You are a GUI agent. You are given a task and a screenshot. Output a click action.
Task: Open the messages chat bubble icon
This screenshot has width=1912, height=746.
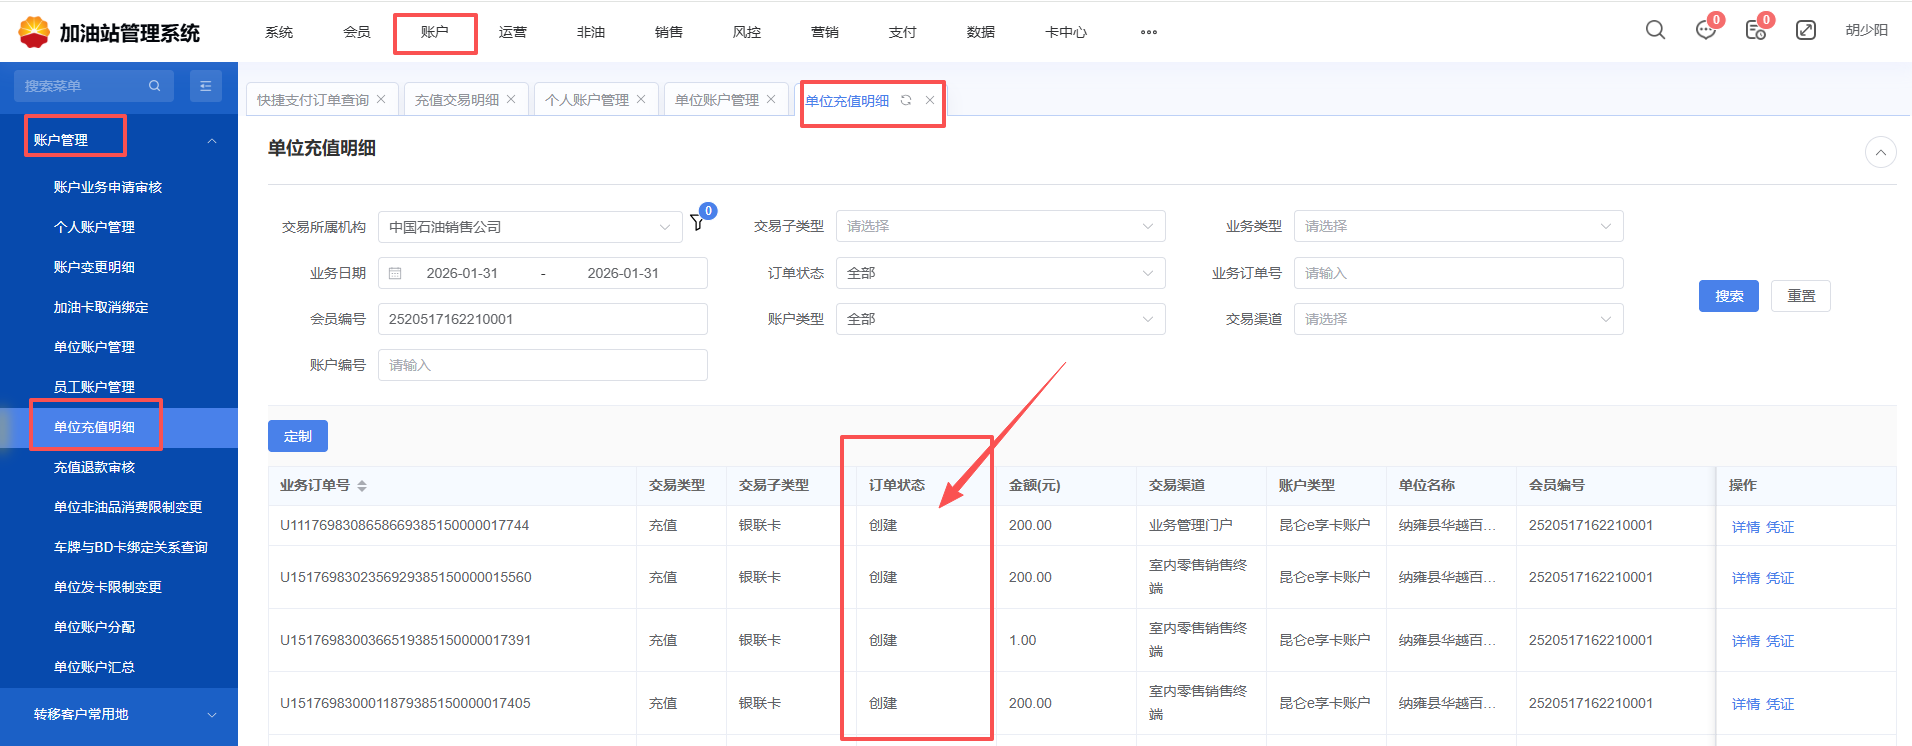click(x=1705, y=31)
